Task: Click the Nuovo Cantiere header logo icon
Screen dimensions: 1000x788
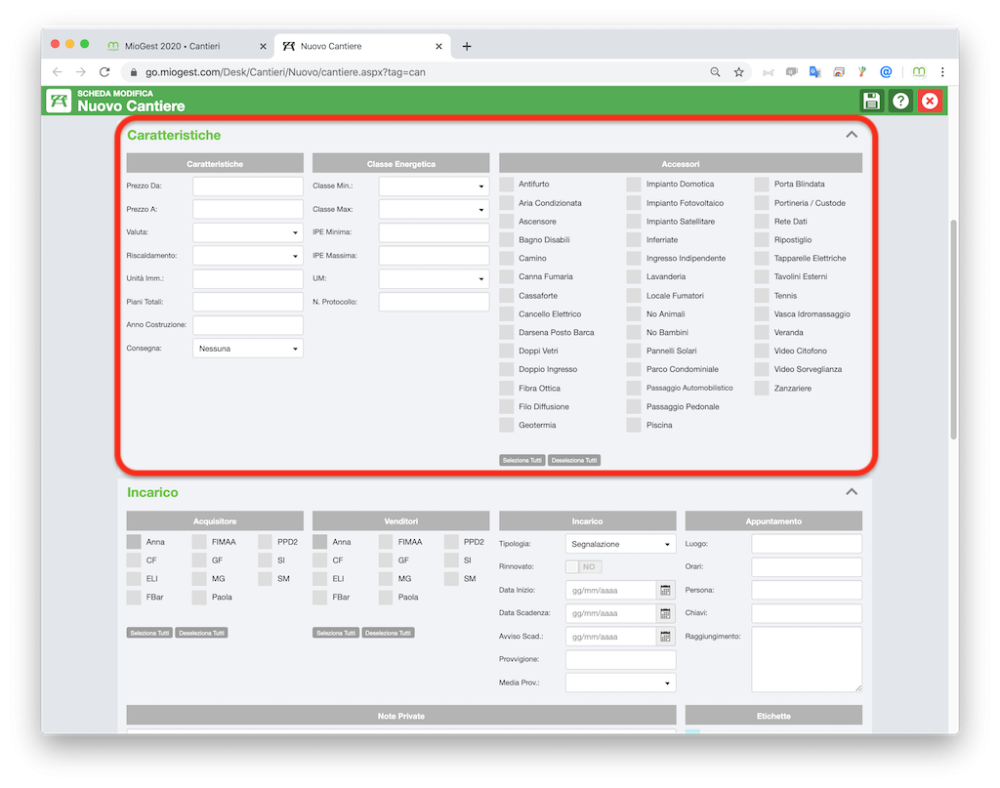Action: tap(59, 101)
